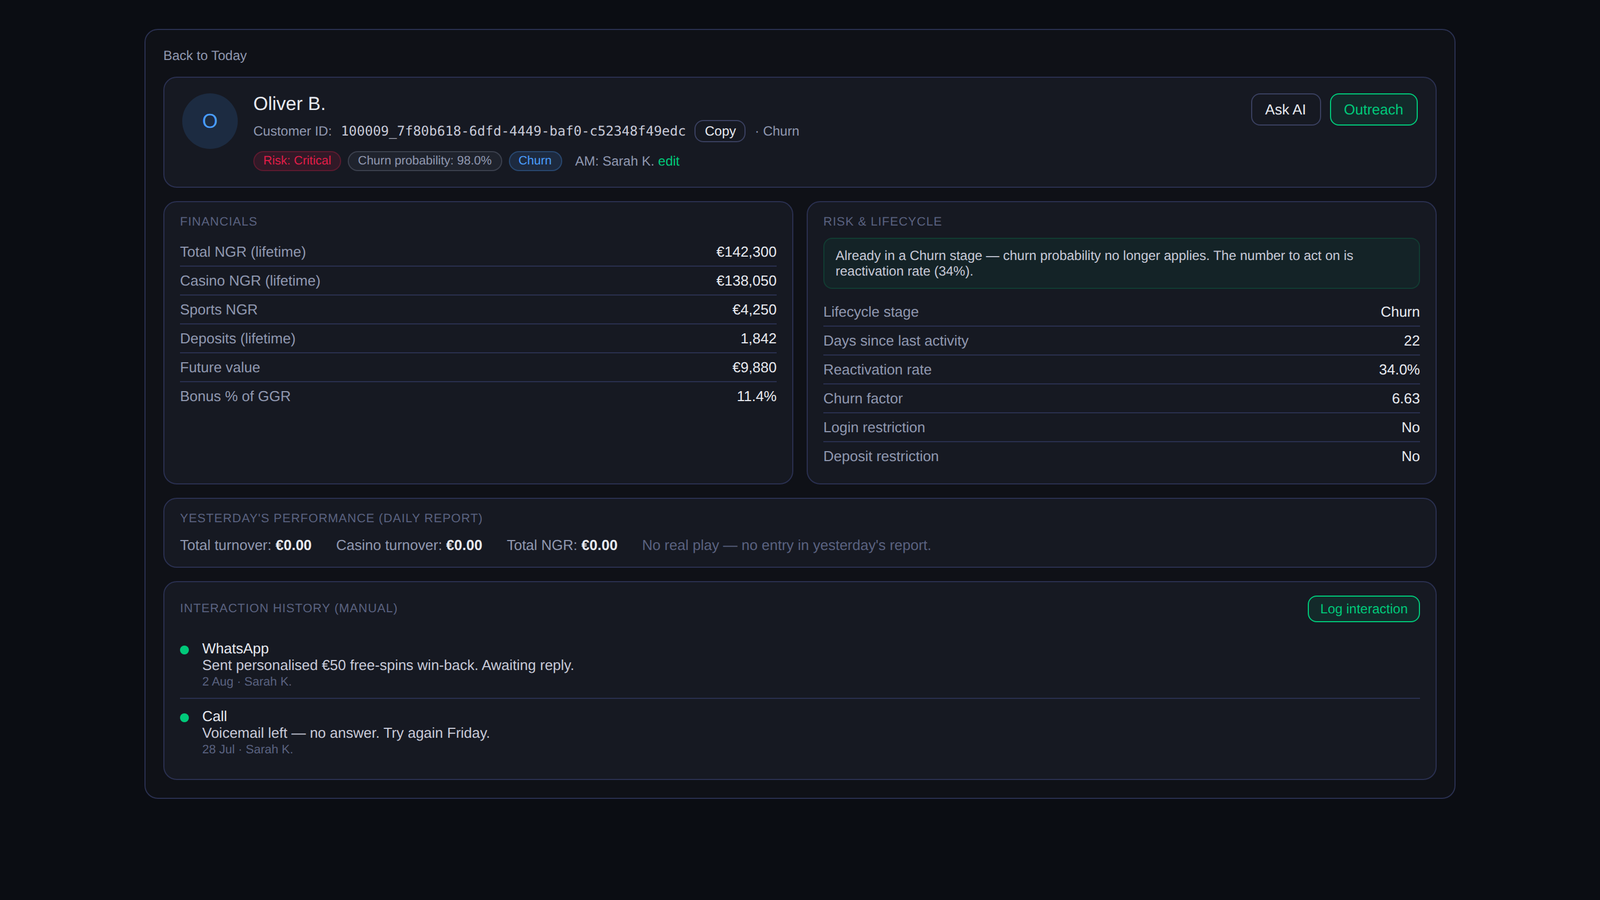Select Casino NGR value €138,050
The width and height of the screenshot is (1600, 900).
746,281
